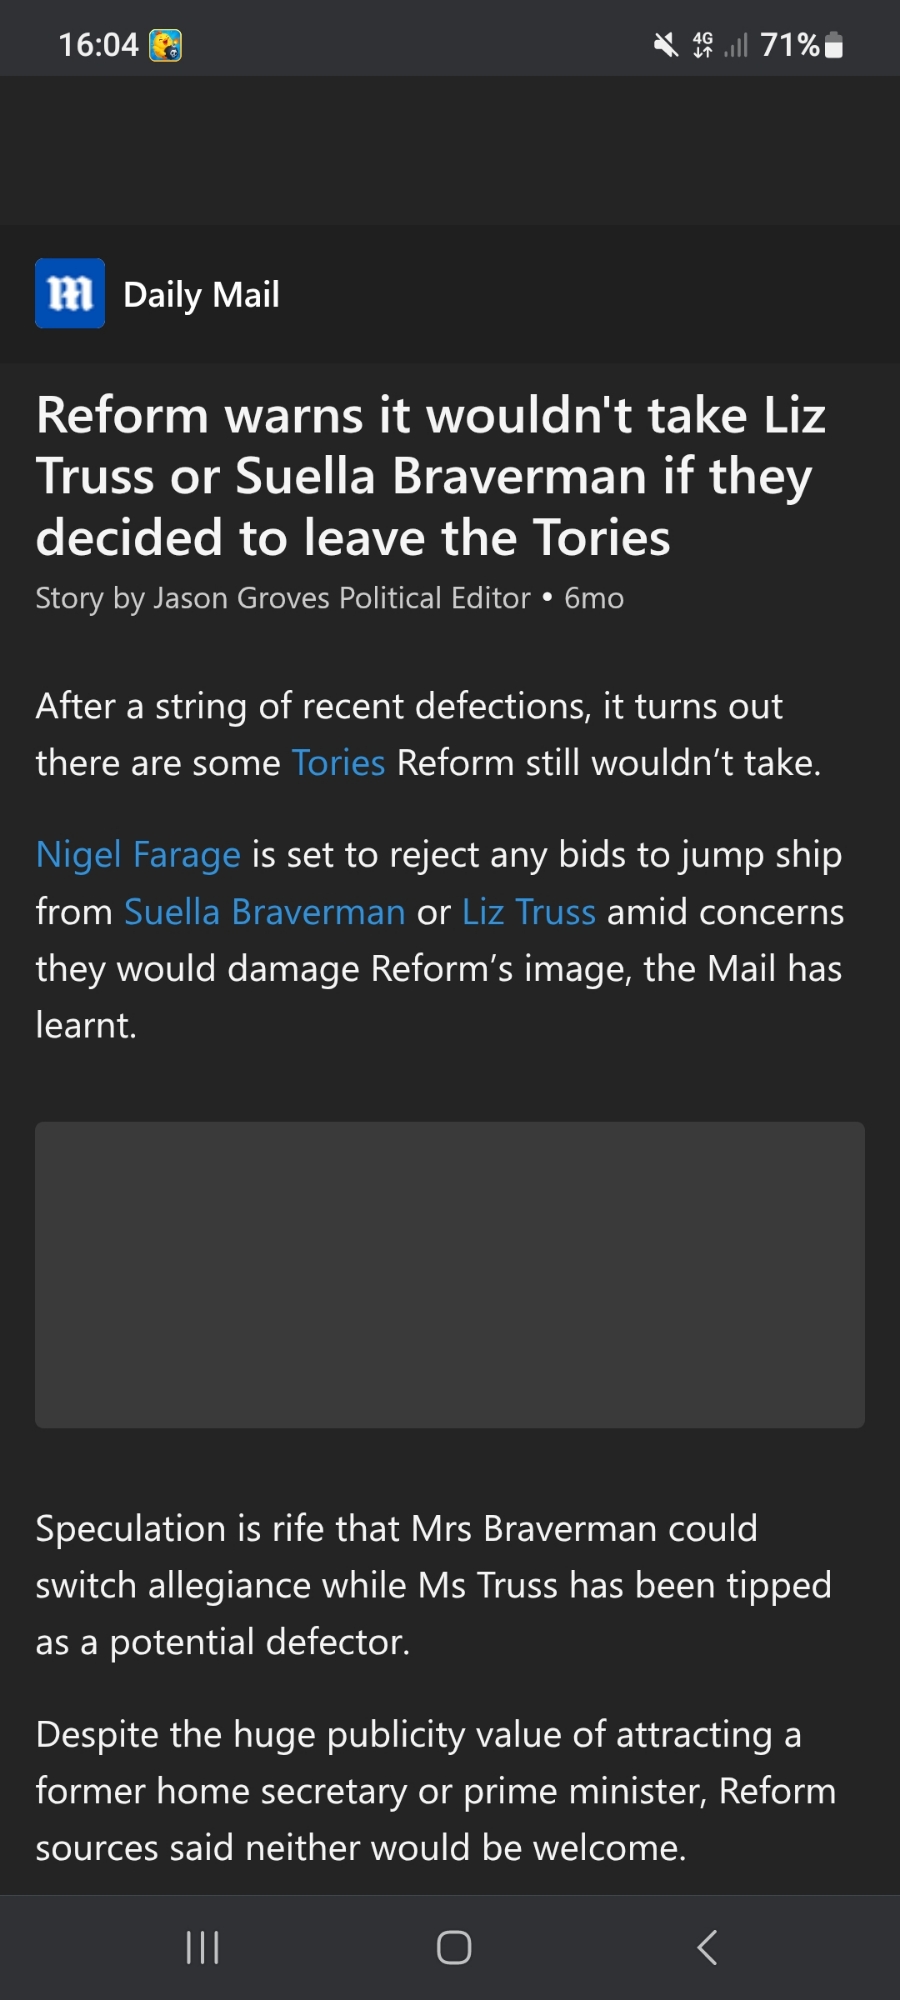Open recent apps with the three-bar button

coord(202,1946)
